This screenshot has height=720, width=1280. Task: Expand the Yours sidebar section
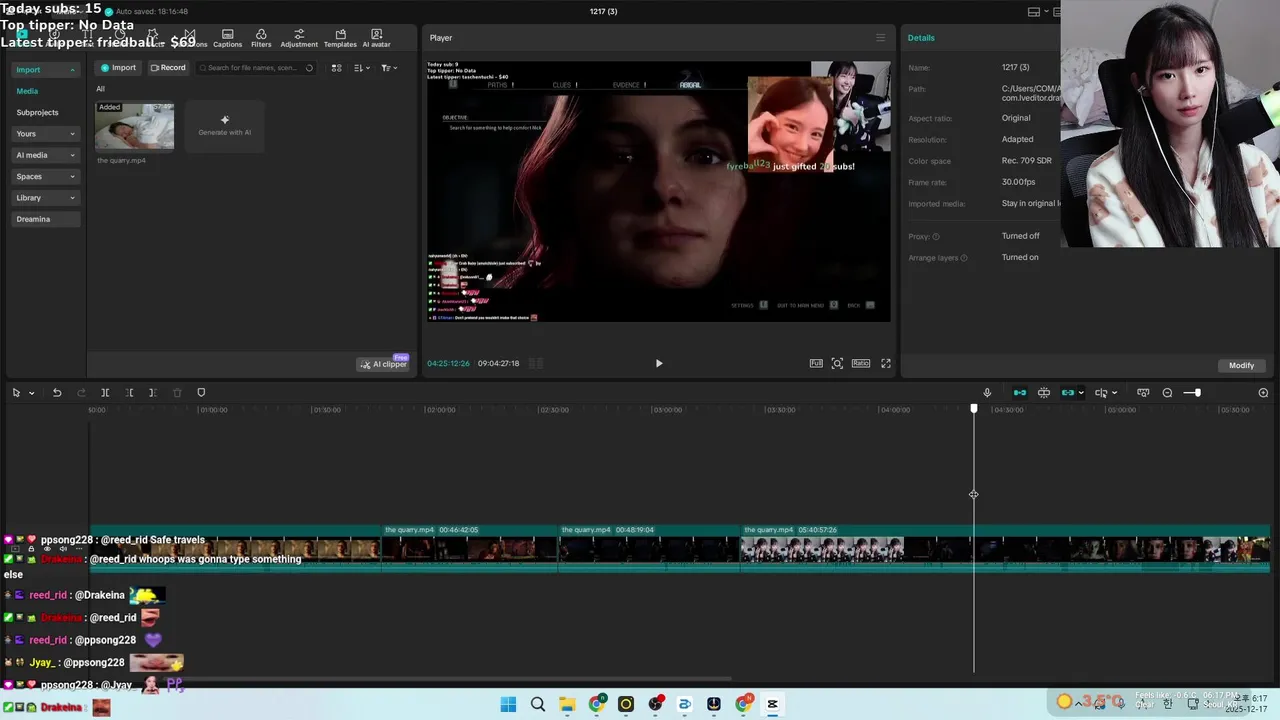coord(45,134)
